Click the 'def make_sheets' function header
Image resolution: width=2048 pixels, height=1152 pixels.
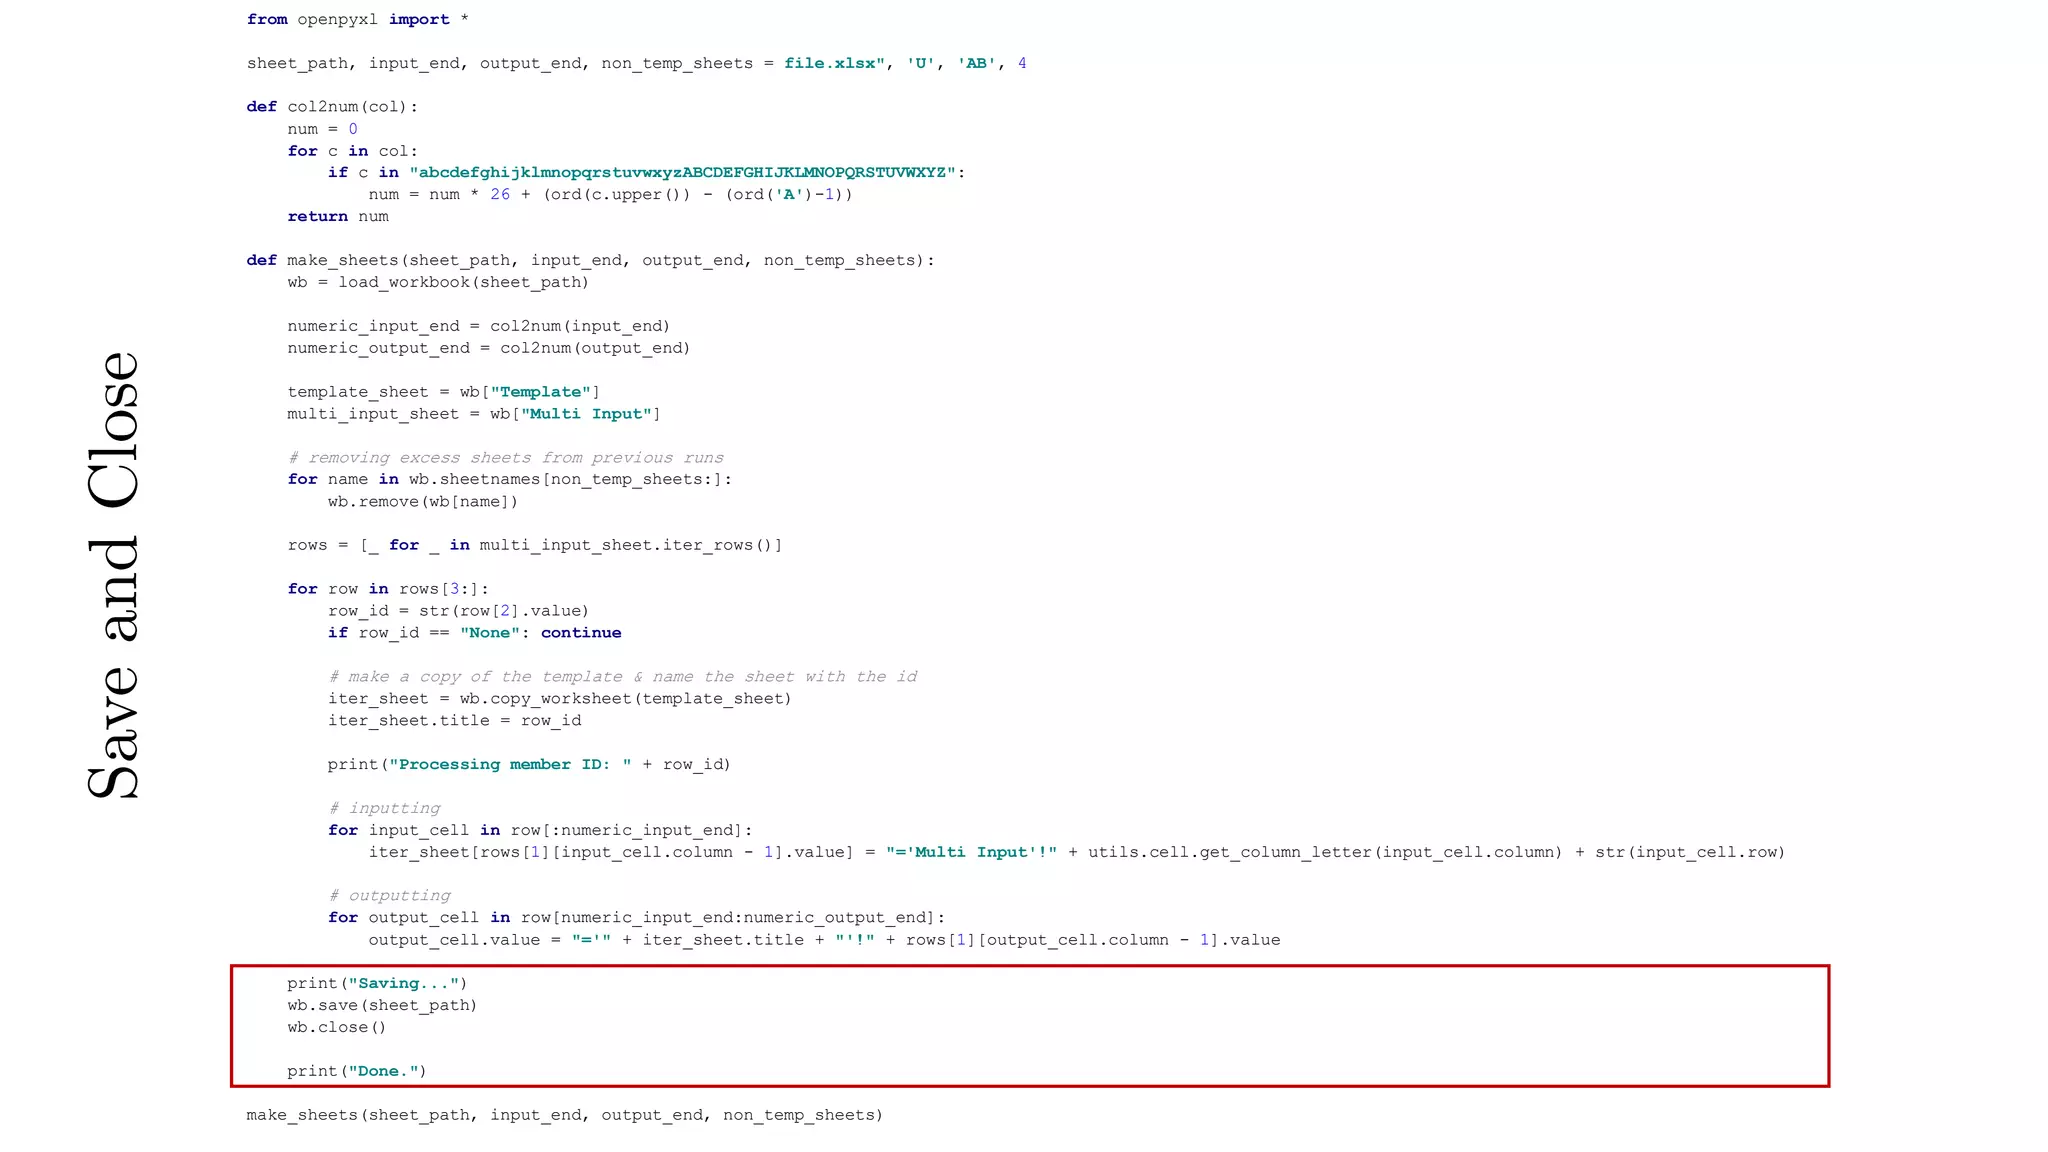tap(590, 261)
